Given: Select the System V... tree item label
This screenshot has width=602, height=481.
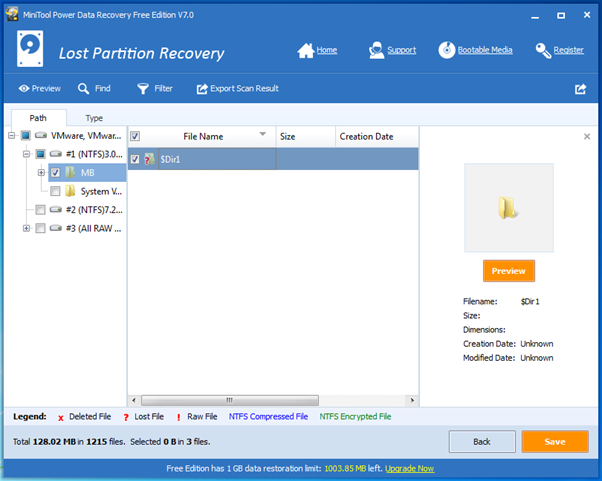Looking at the screenshot, I should (x=101, y=191).
